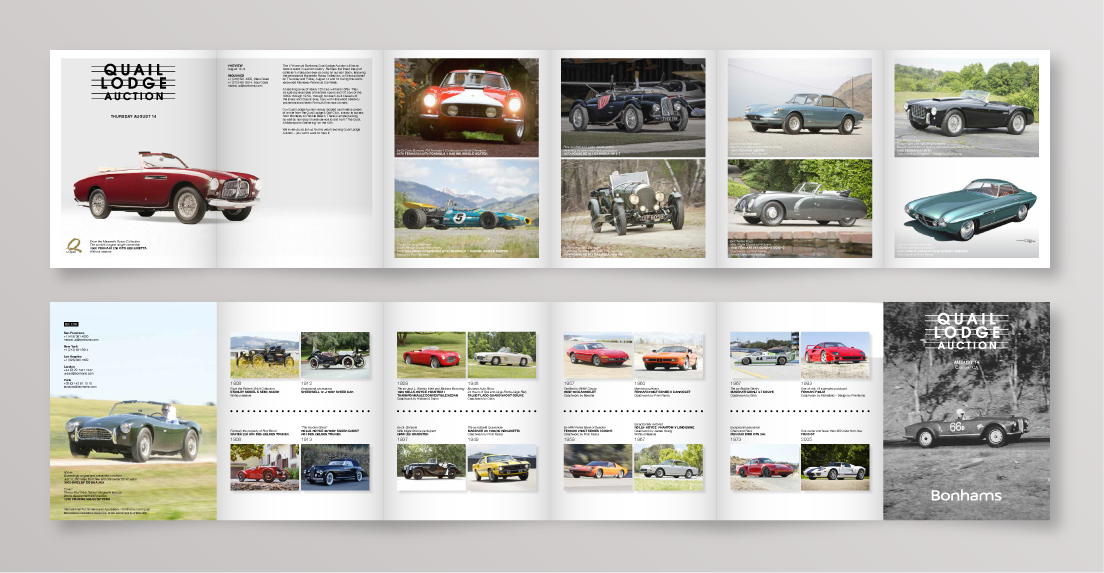The height and width of the screenshot is (573, 1104).
Task: Select the red prewar Alfa racer thumbnail
Action: (x=265, y=467)
